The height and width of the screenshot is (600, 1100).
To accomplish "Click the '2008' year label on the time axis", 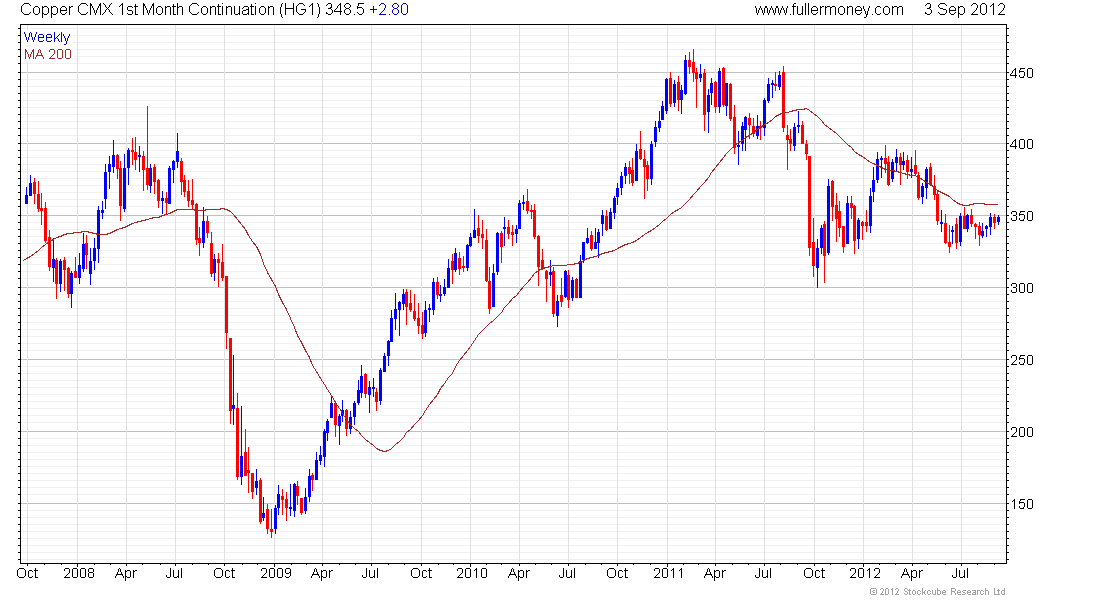I will coord(79,573).
